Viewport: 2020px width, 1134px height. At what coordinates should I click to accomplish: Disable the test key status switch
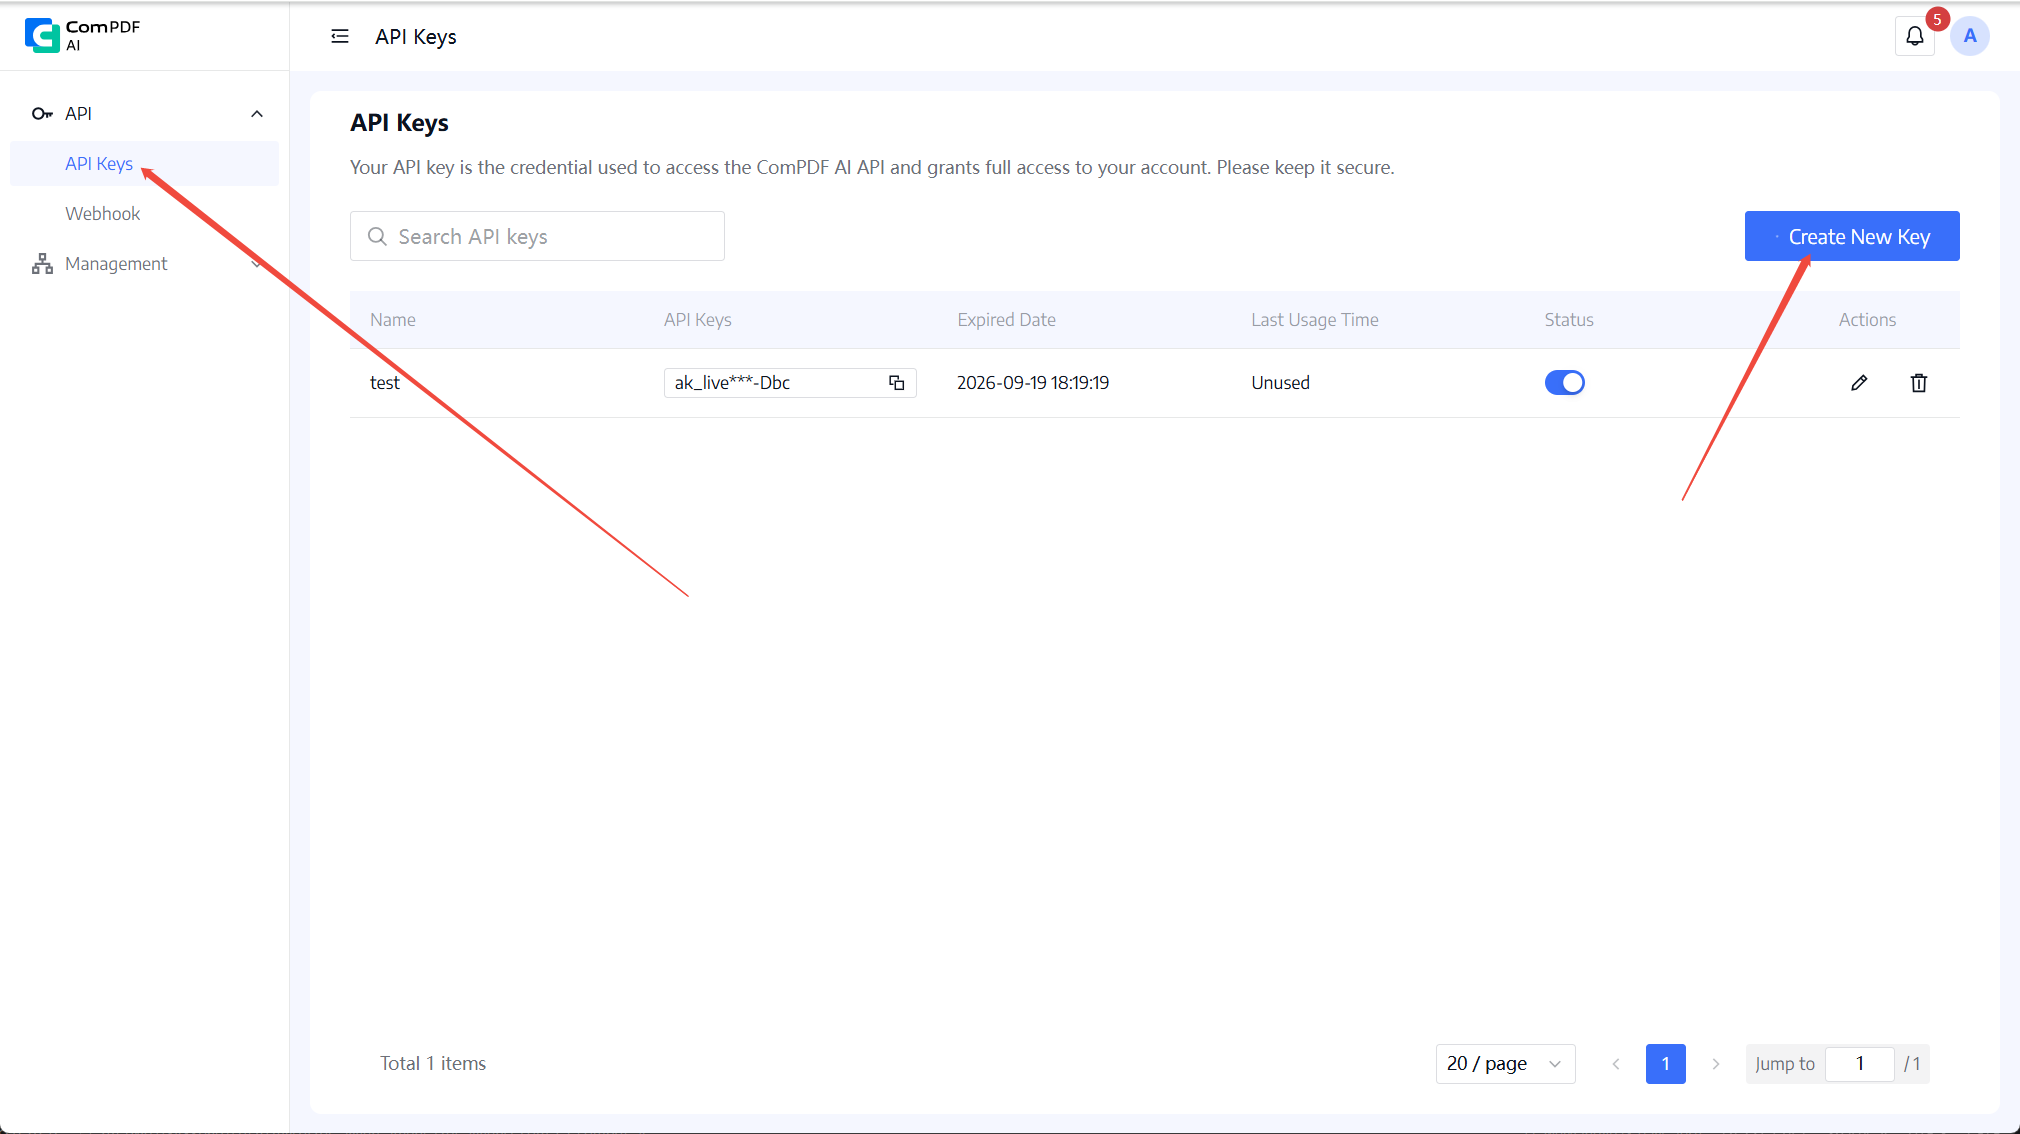[x=1565, y=383]
